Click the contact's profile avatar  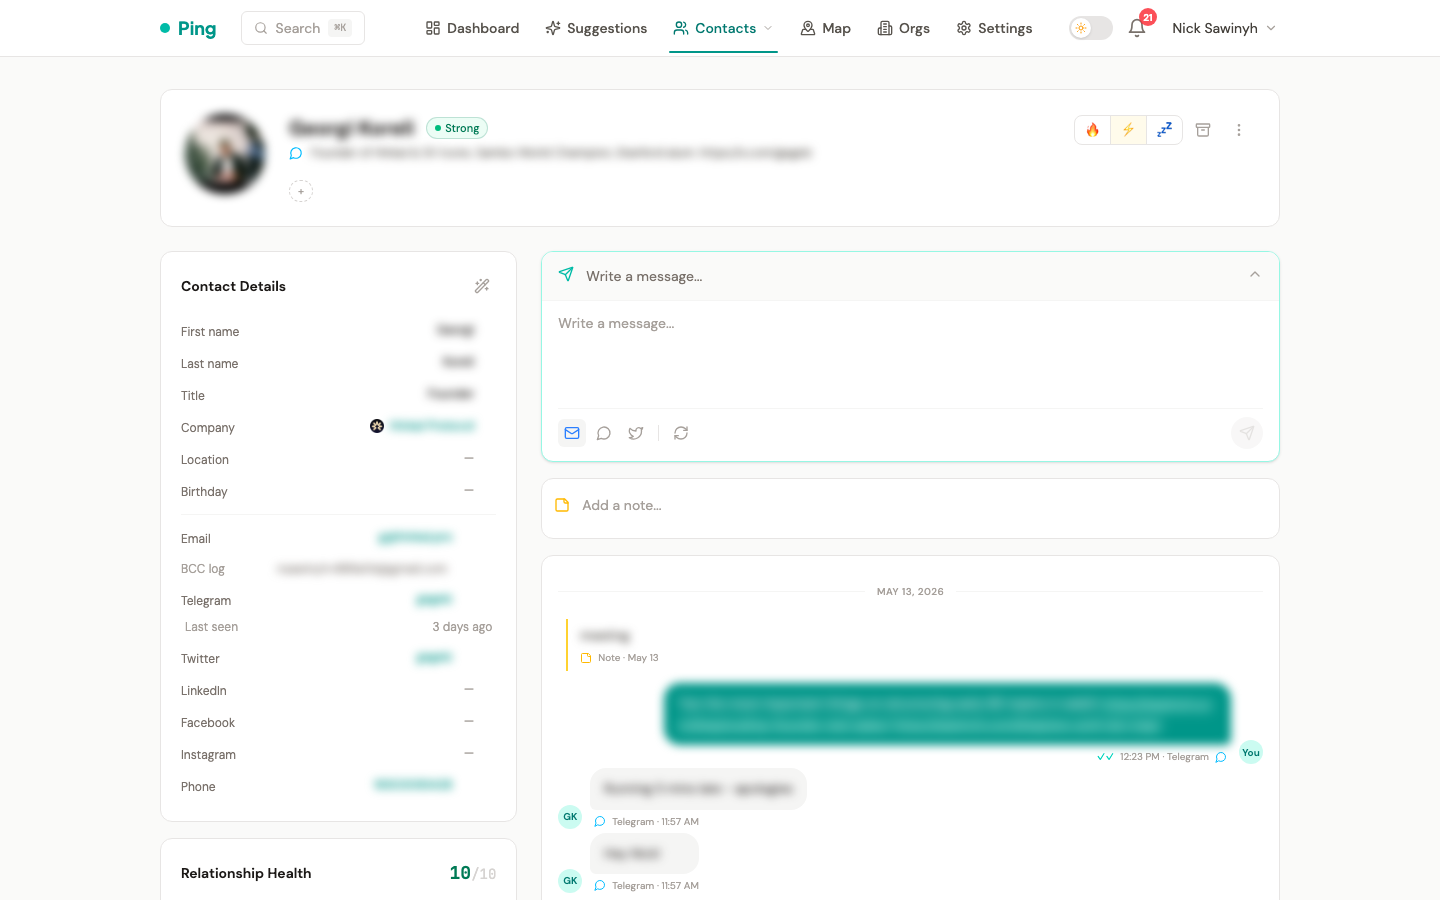point(225,154)
